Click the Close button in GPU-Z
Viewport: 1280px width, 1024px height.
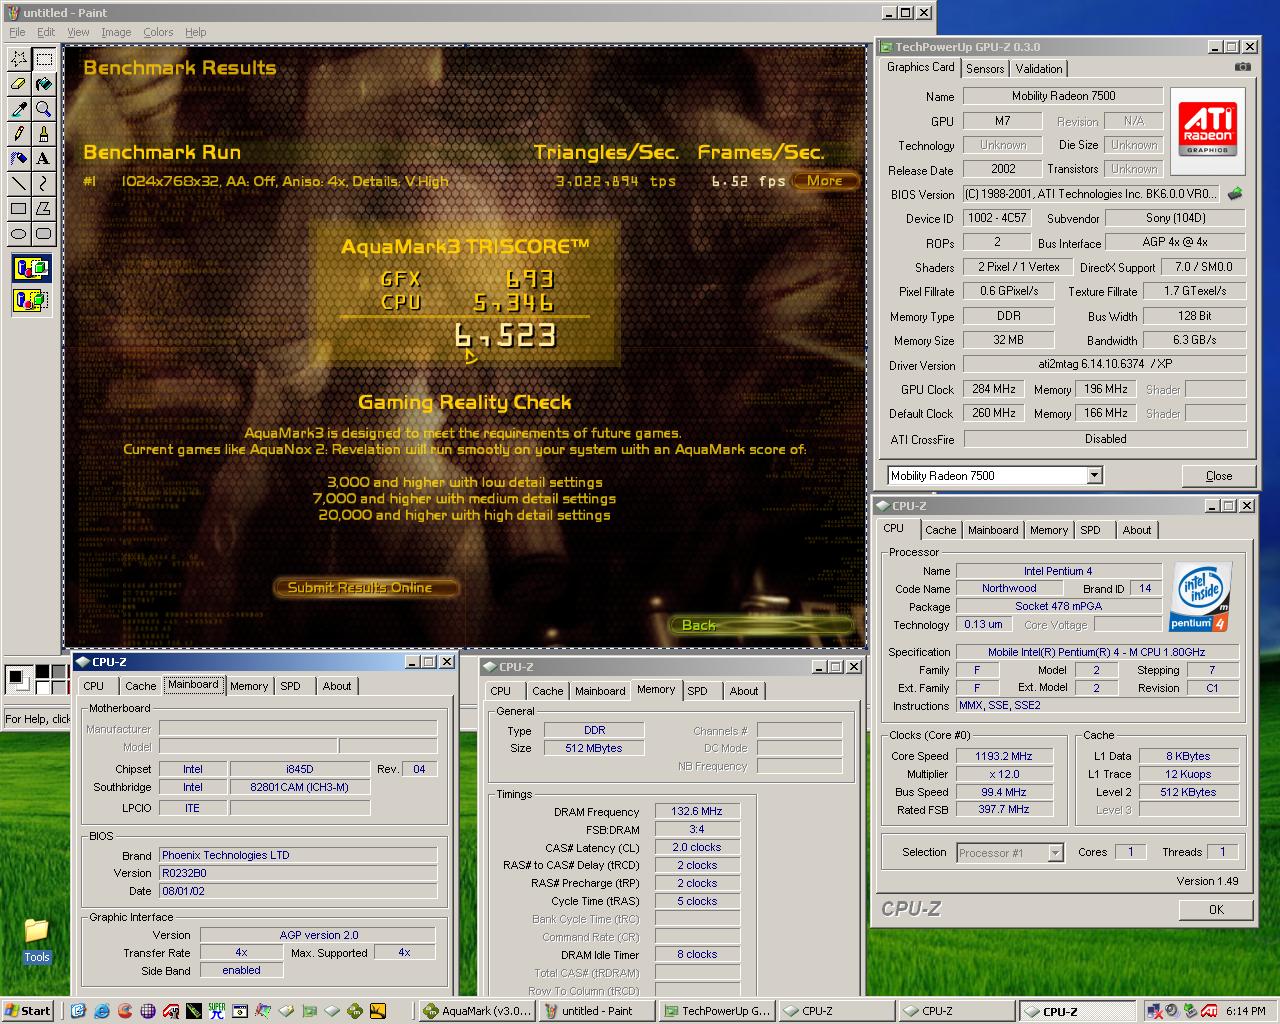click(x=1219, y=476)
